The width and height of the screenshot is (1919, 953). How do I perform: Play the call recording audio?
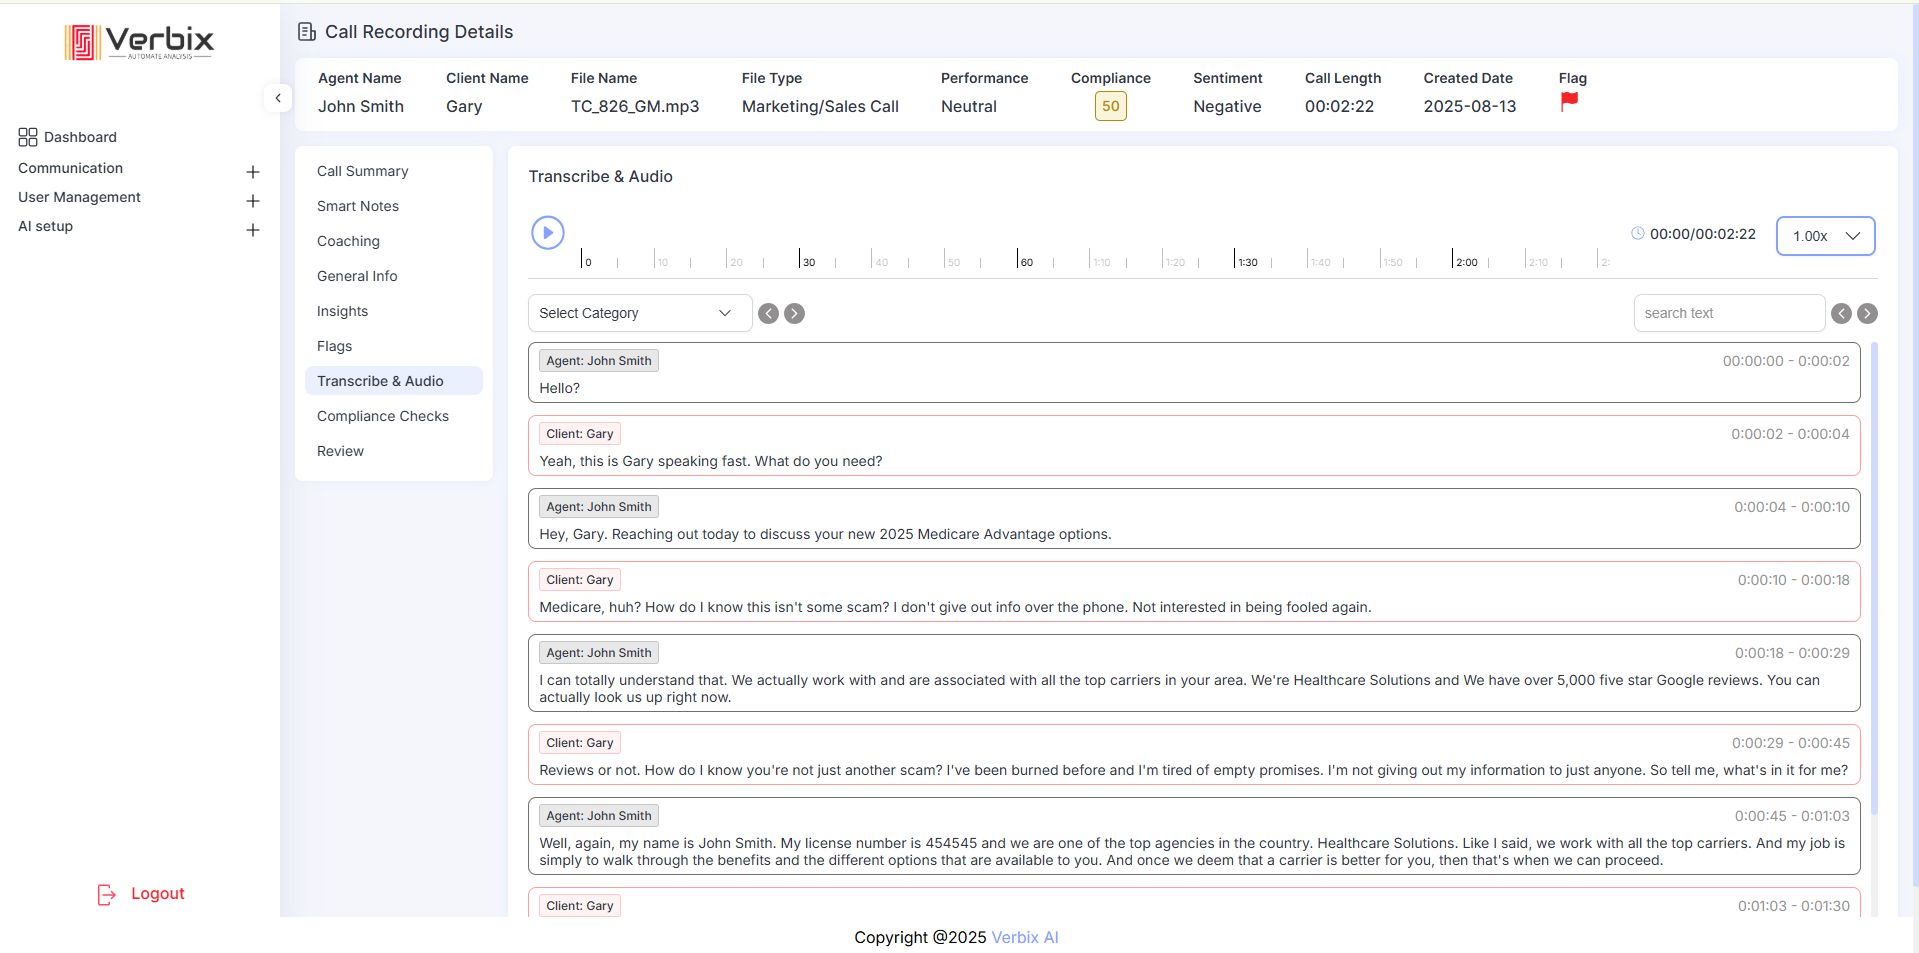548,233
